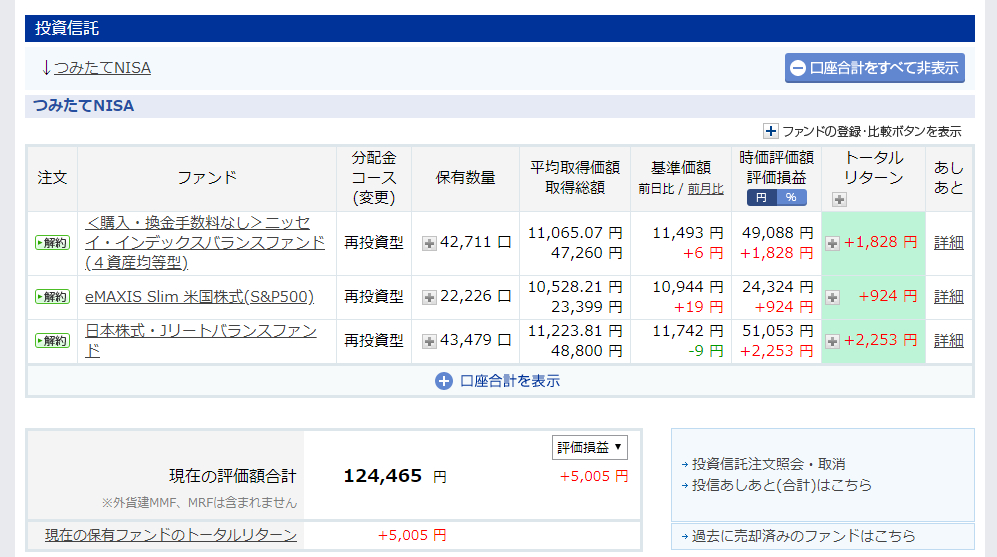Click 解約 for ニッセイ・インデックスバランスファンド
Viewport: 997px width, 557px height.
click(x=52, y=243)
